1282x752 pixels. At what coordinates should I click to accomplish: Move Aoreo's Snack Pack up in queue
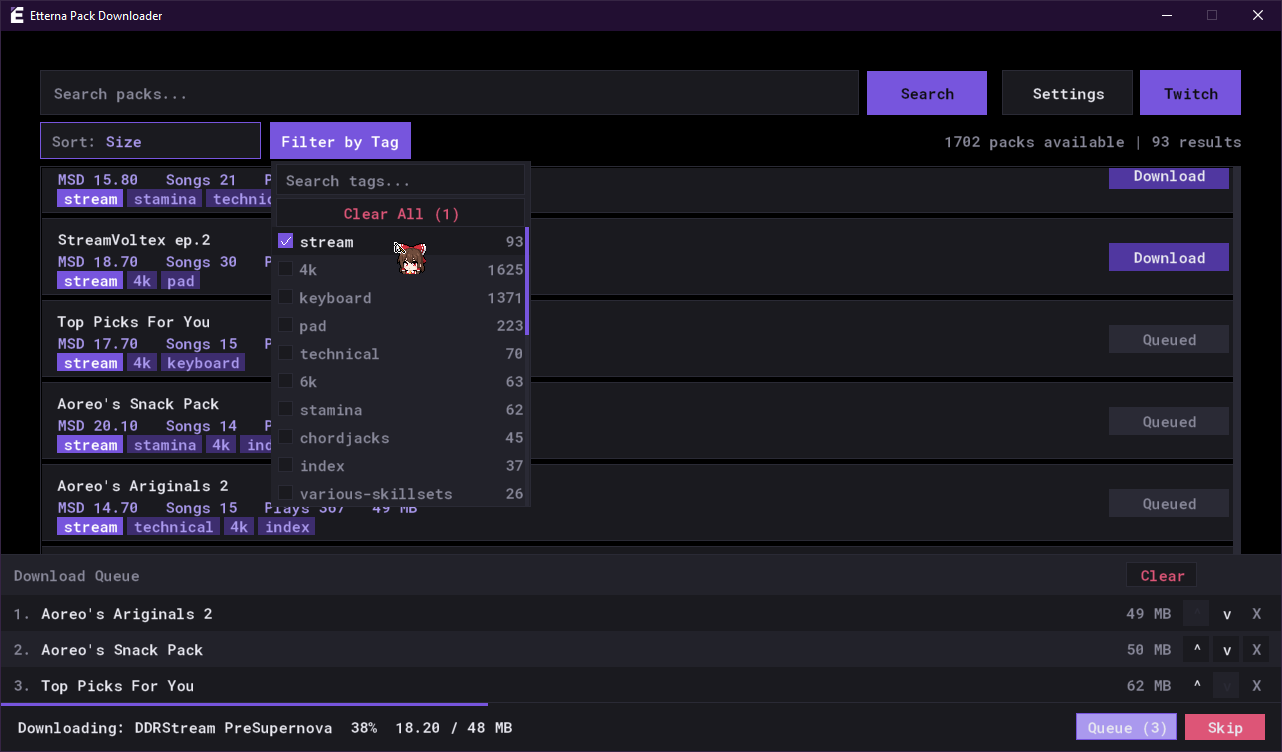[x=1196, y=650]
